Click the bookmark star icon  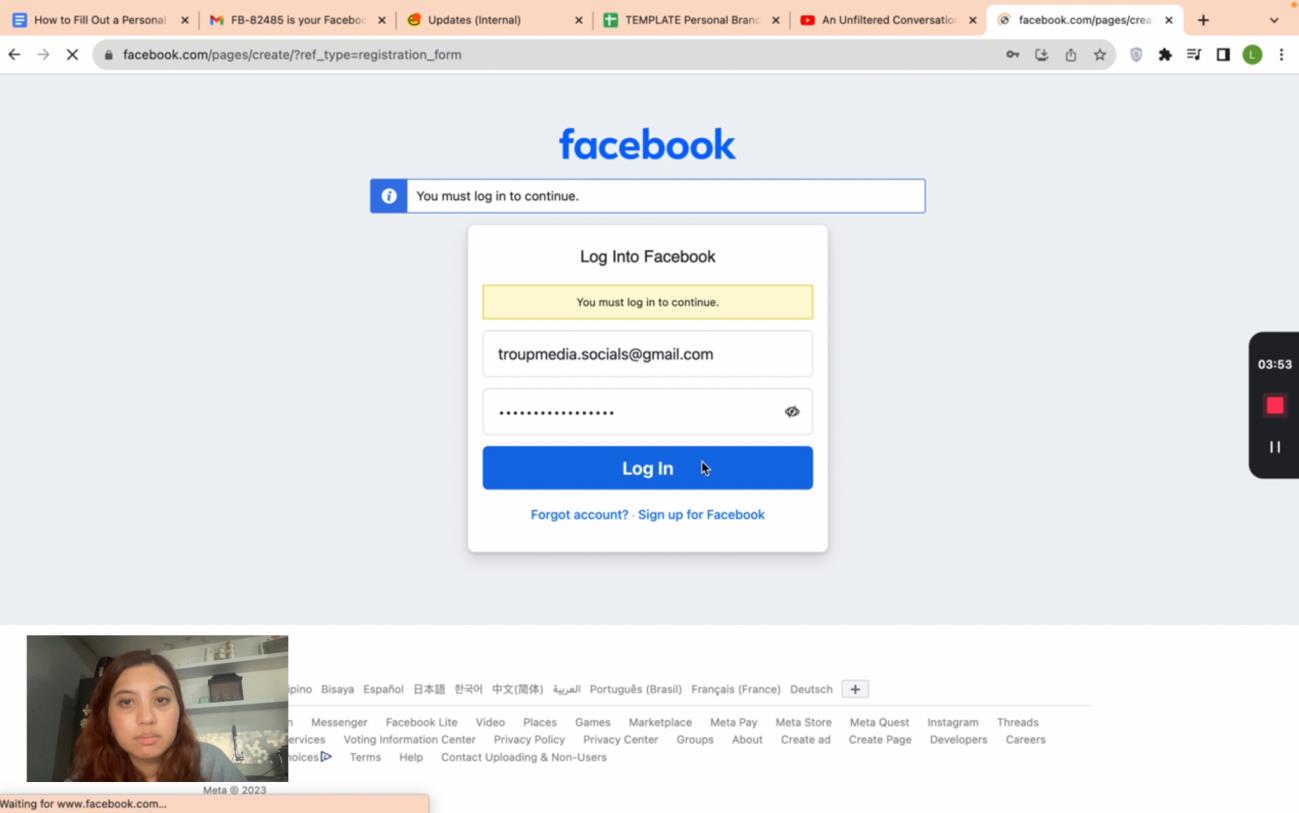click(x=1100, y=55)
